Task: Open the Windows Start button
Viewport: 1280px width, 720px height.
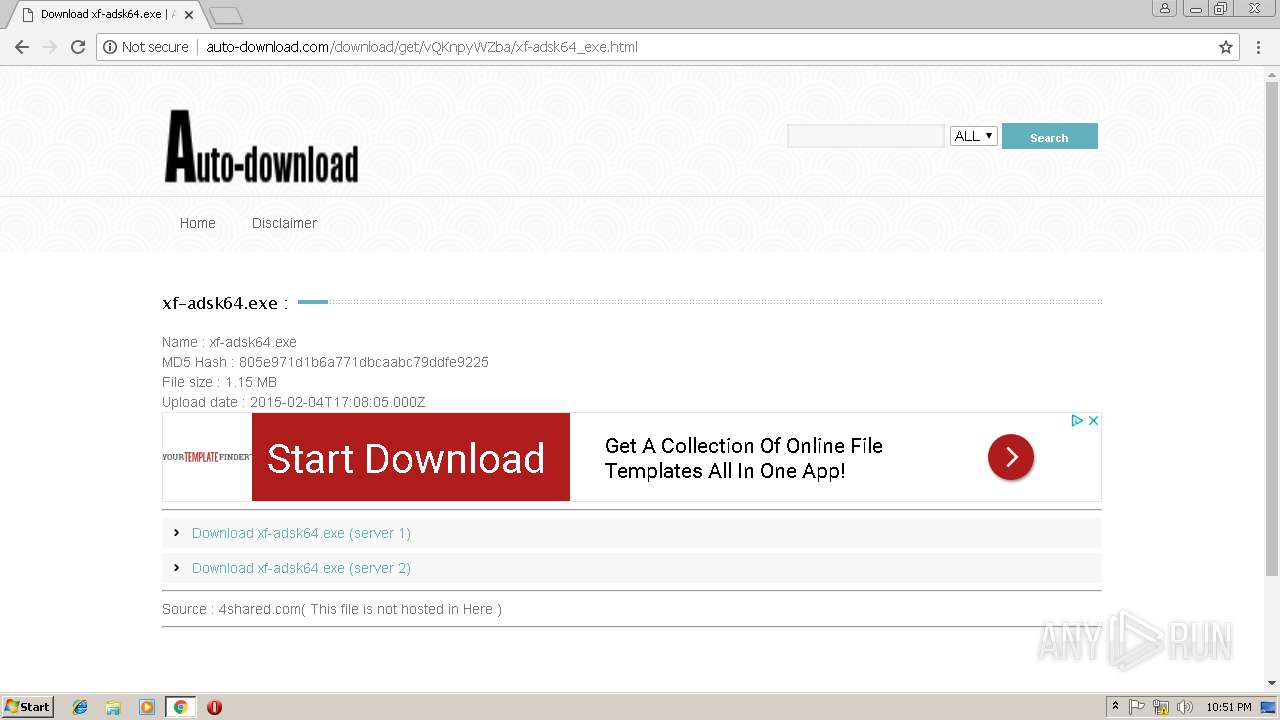Action: click(x=28, y=707)
